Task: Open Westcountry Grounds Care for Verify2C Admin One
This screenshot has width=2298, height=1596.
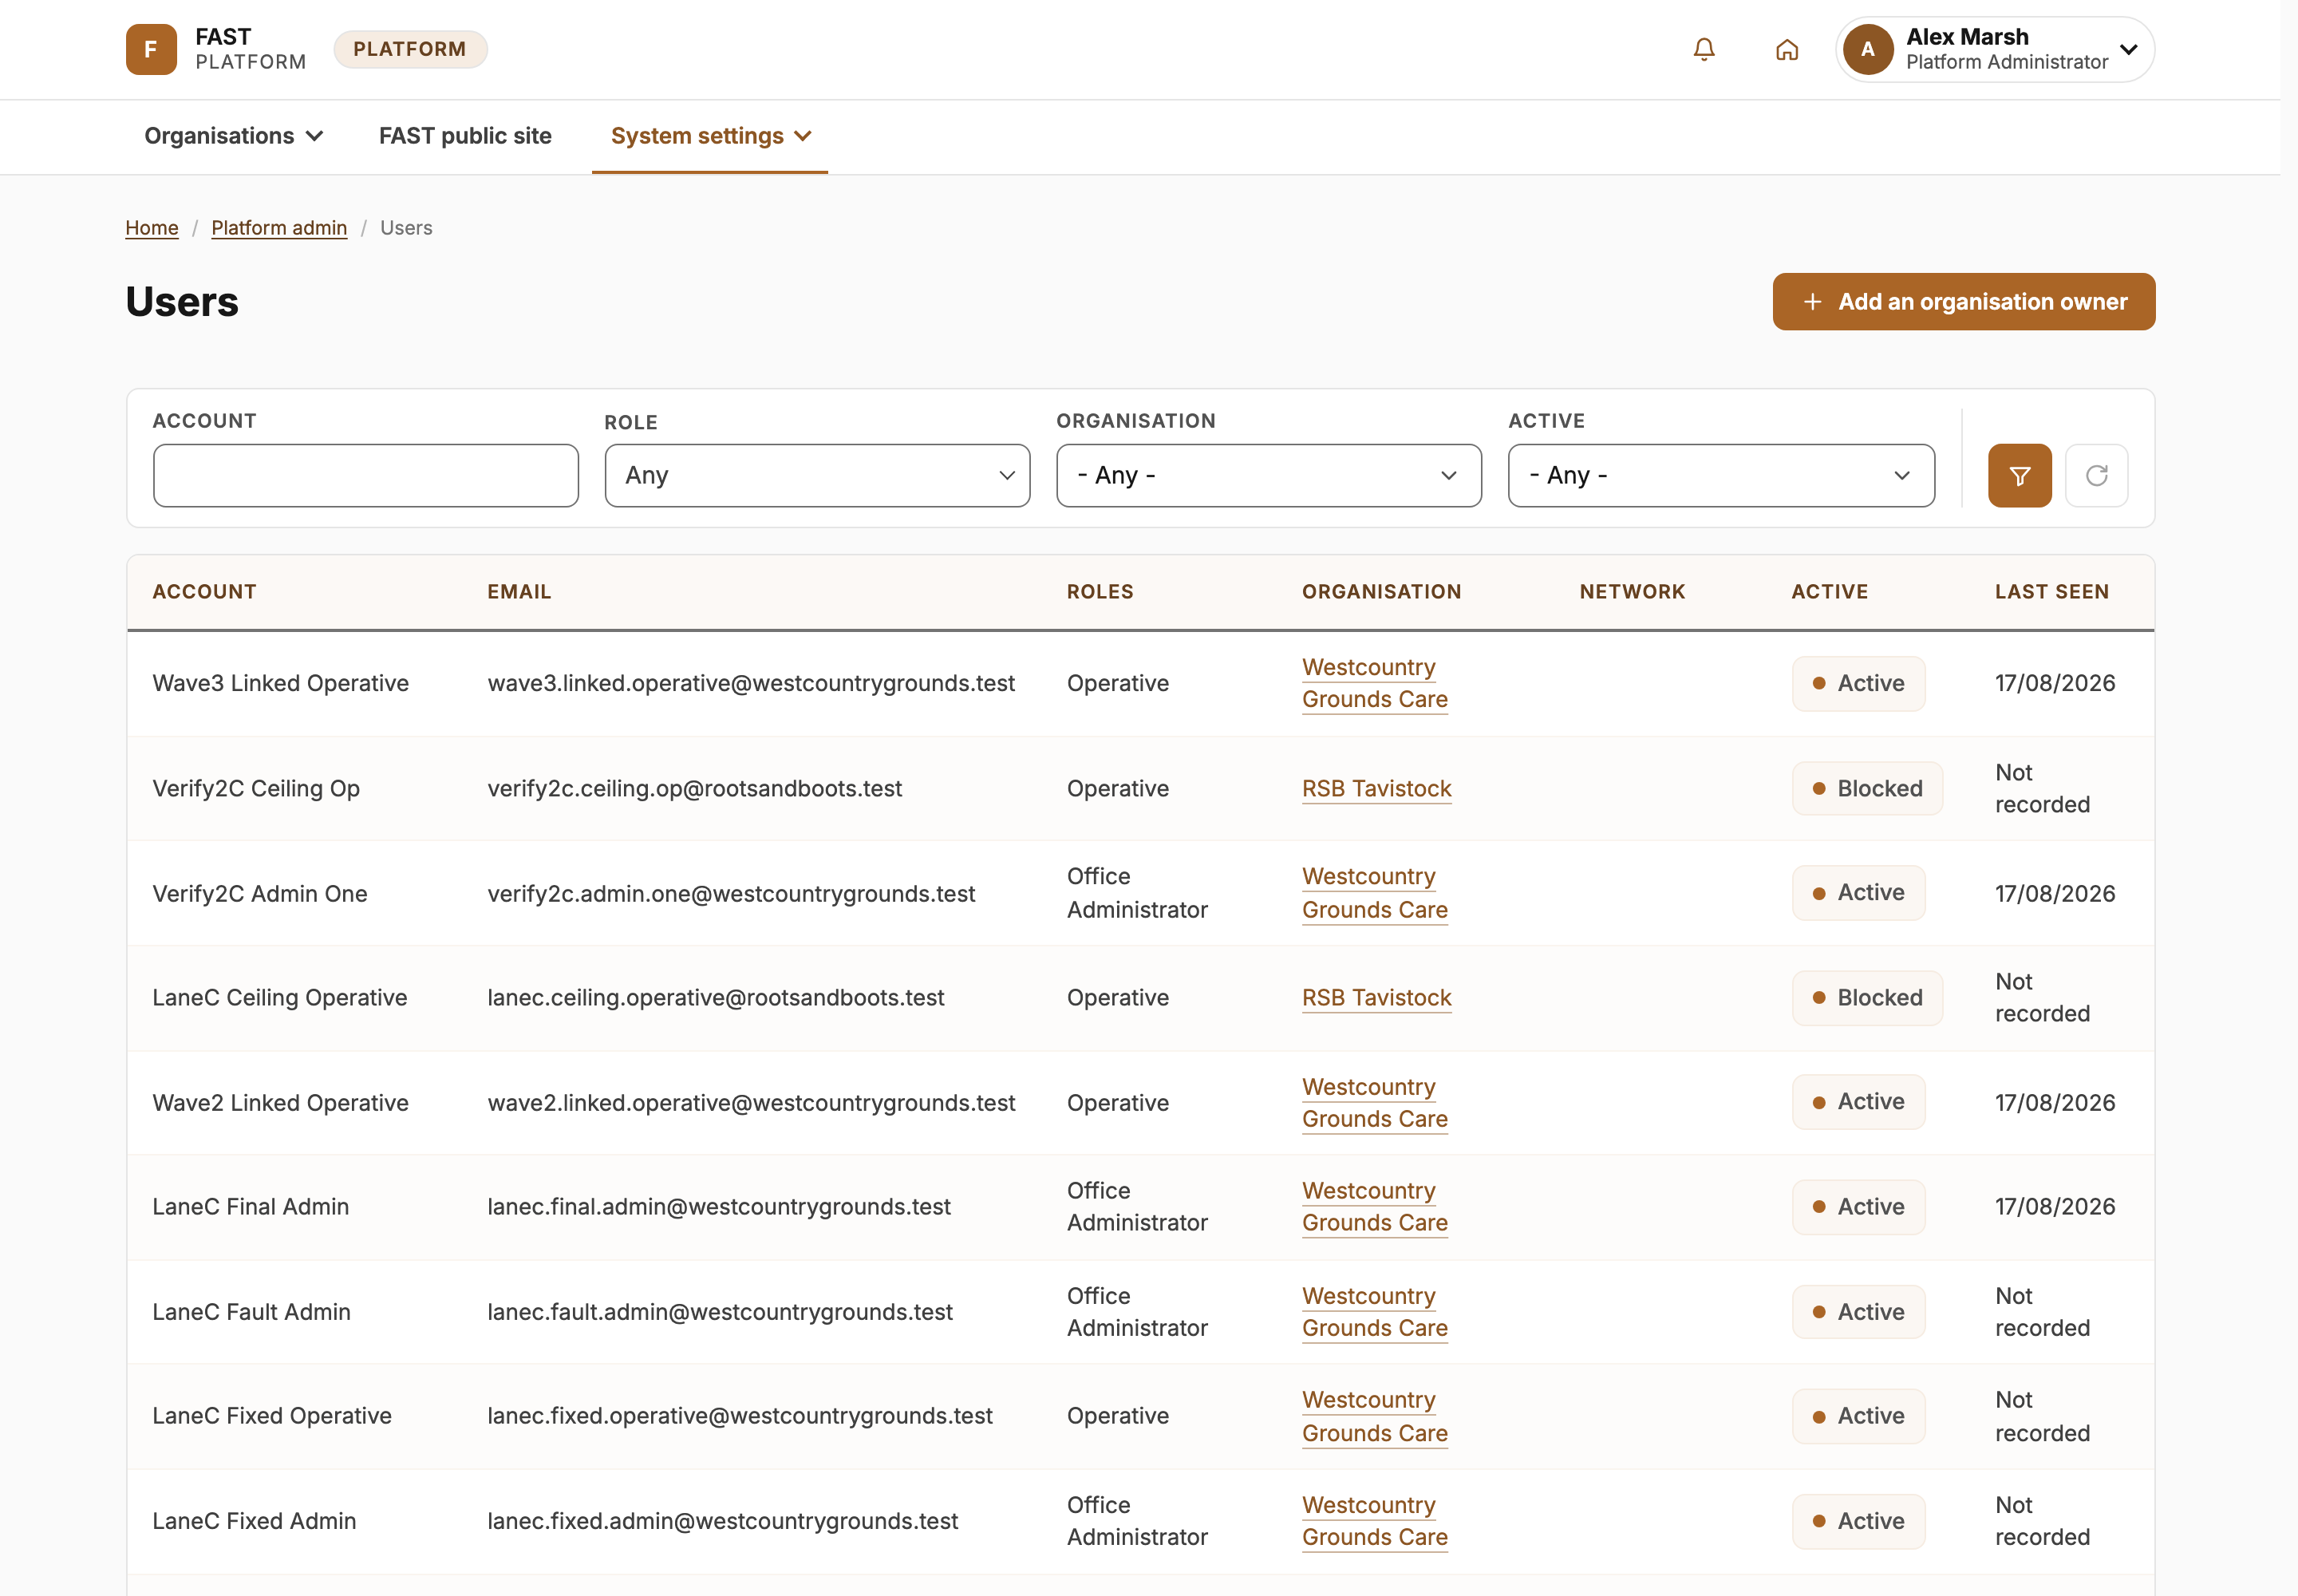Action: 1374,893
